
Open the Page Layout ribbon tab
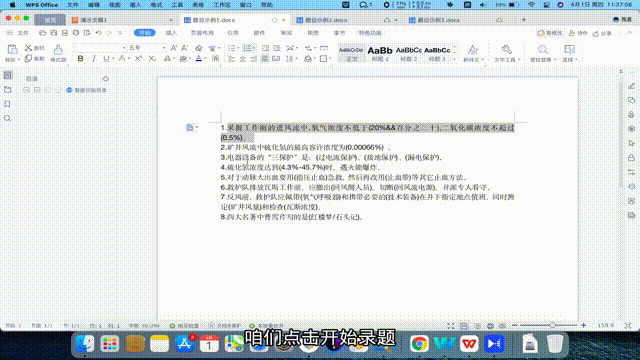click(x=202, y=33)
